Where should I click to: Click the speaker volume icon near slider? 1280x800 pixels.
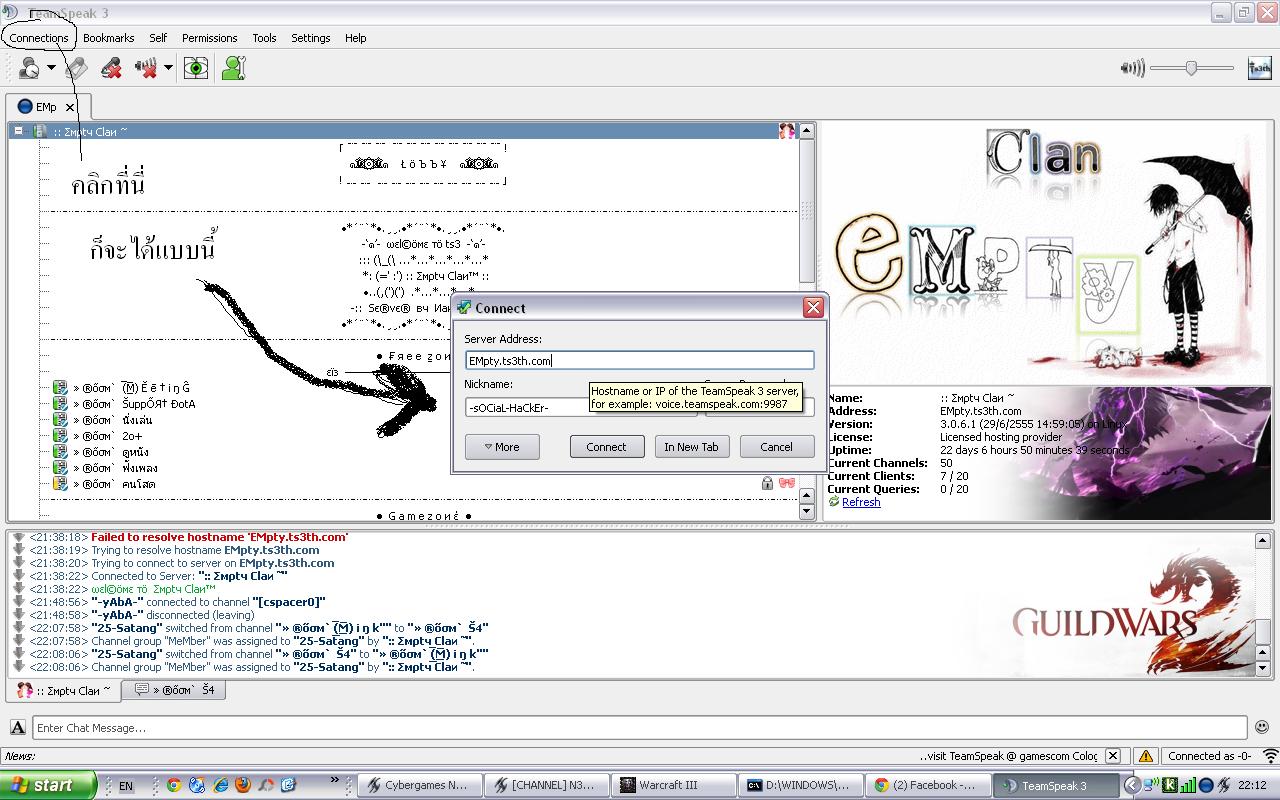tap(1132, 68)
